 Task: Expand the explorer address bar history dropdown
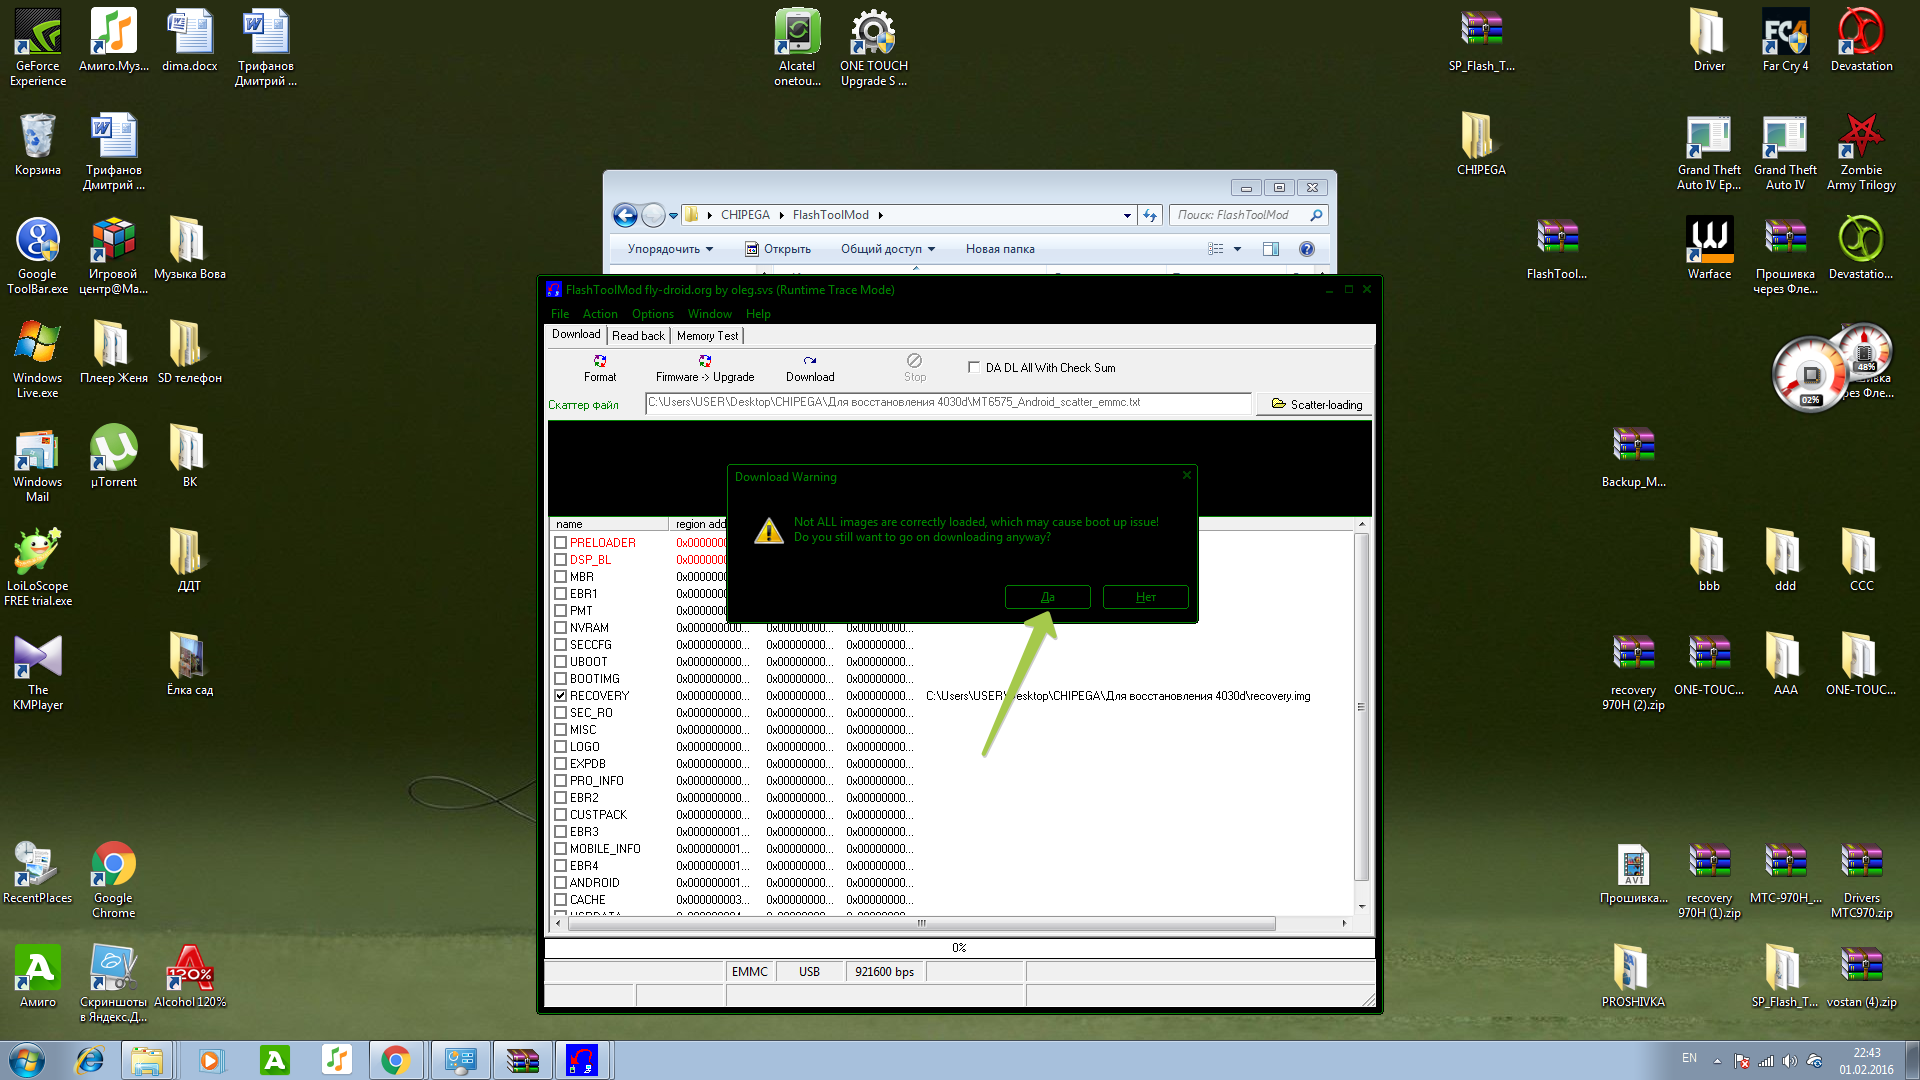tap(1127, 215)
